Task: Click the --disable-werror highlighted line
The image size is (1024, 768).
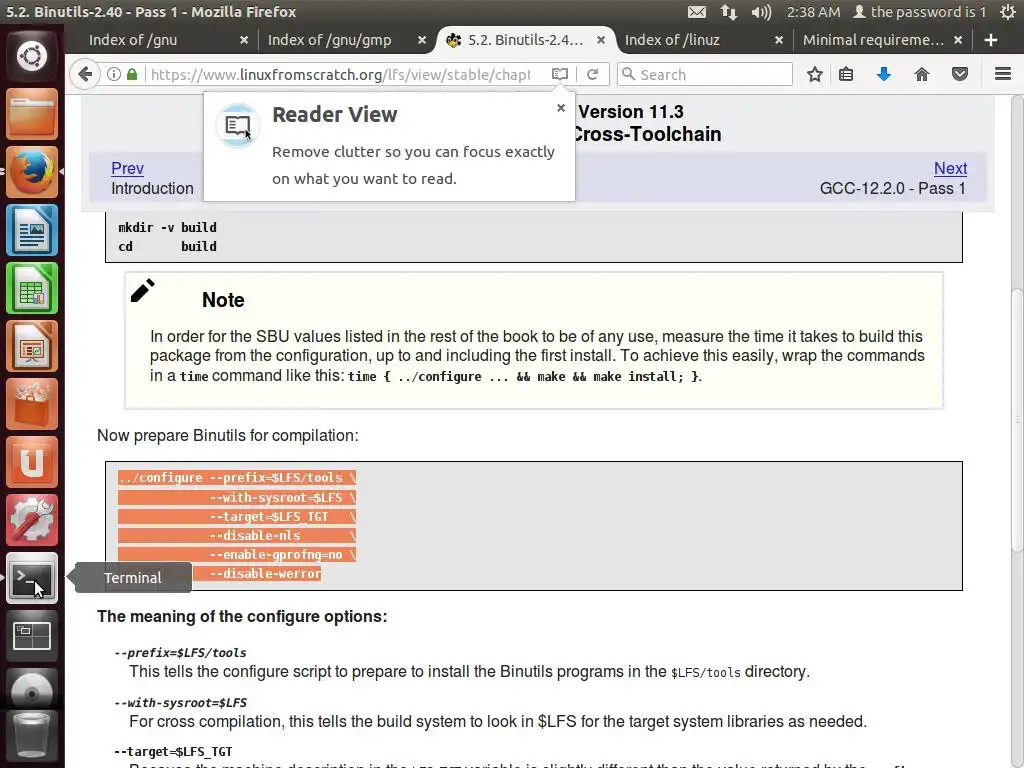Action: [265, 573]
